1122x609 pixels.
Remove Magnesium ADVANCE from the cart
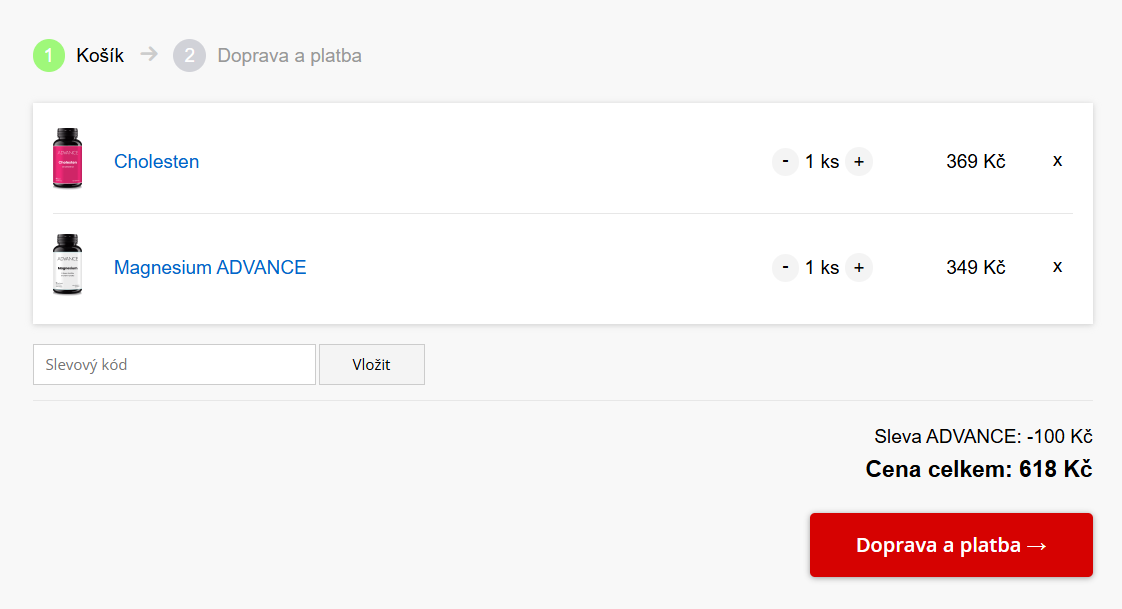(1057, 266)
